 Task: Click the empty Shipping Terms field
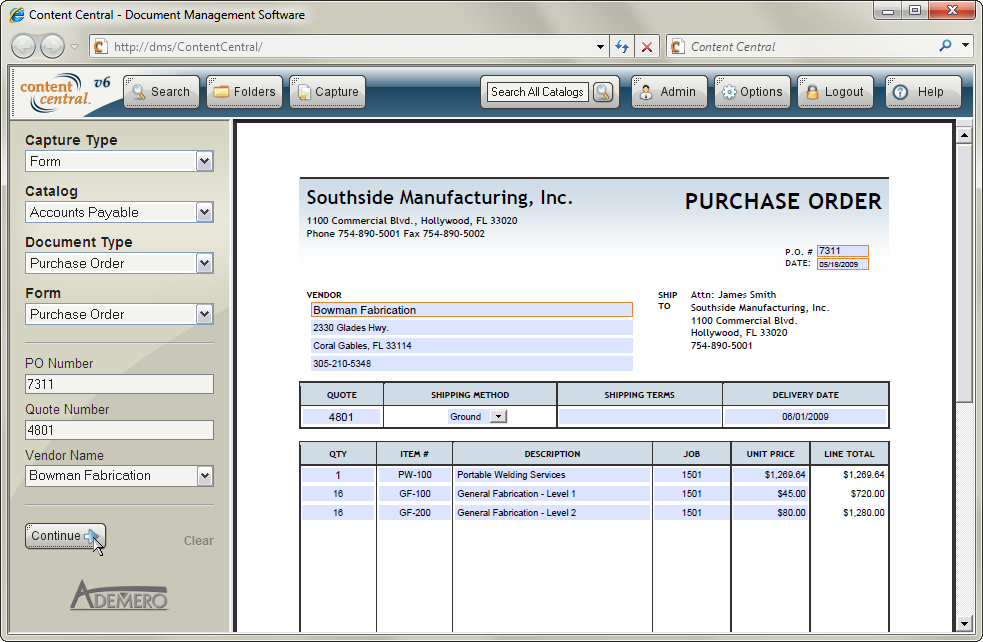click(x=639, y=417)
